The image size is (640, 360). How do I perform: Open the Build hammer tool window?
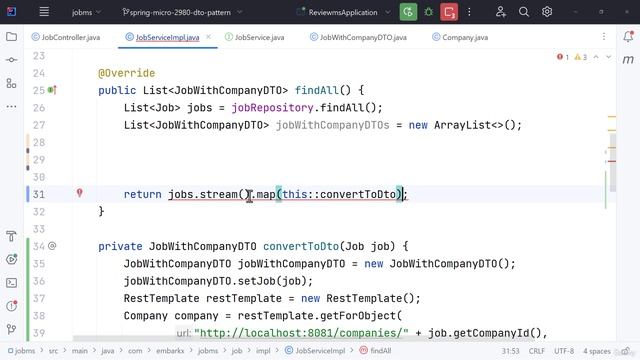(11, 236)
